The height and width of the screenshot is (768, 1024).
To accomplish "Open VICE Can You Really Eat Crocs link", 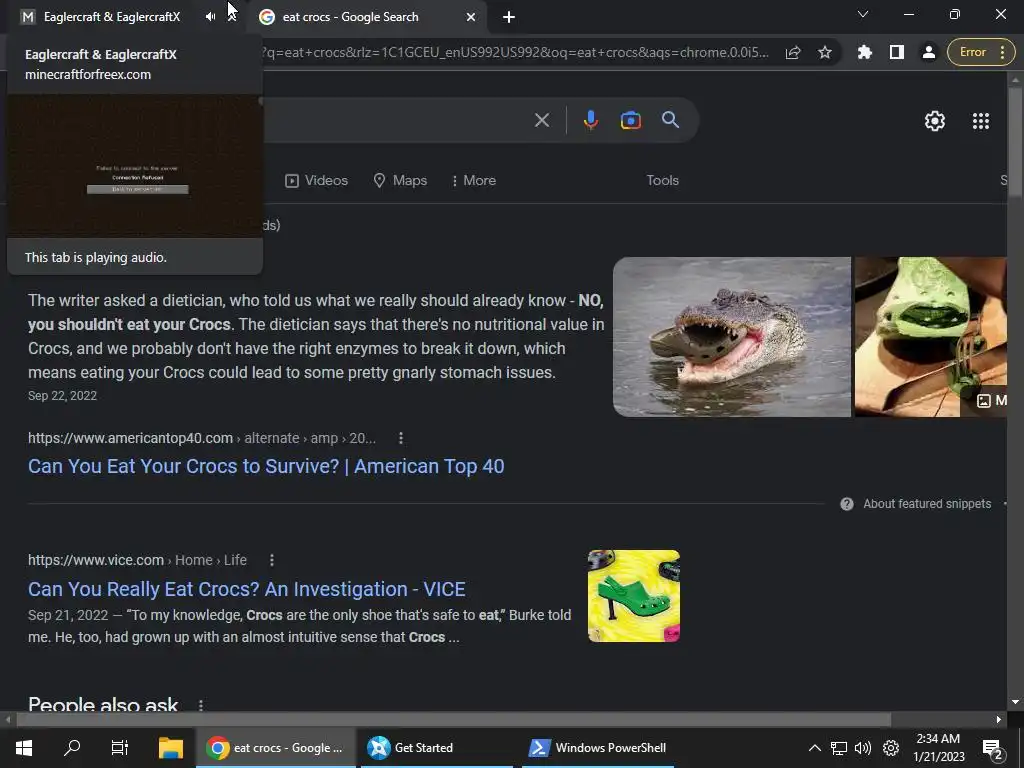I will pos(246,589).
